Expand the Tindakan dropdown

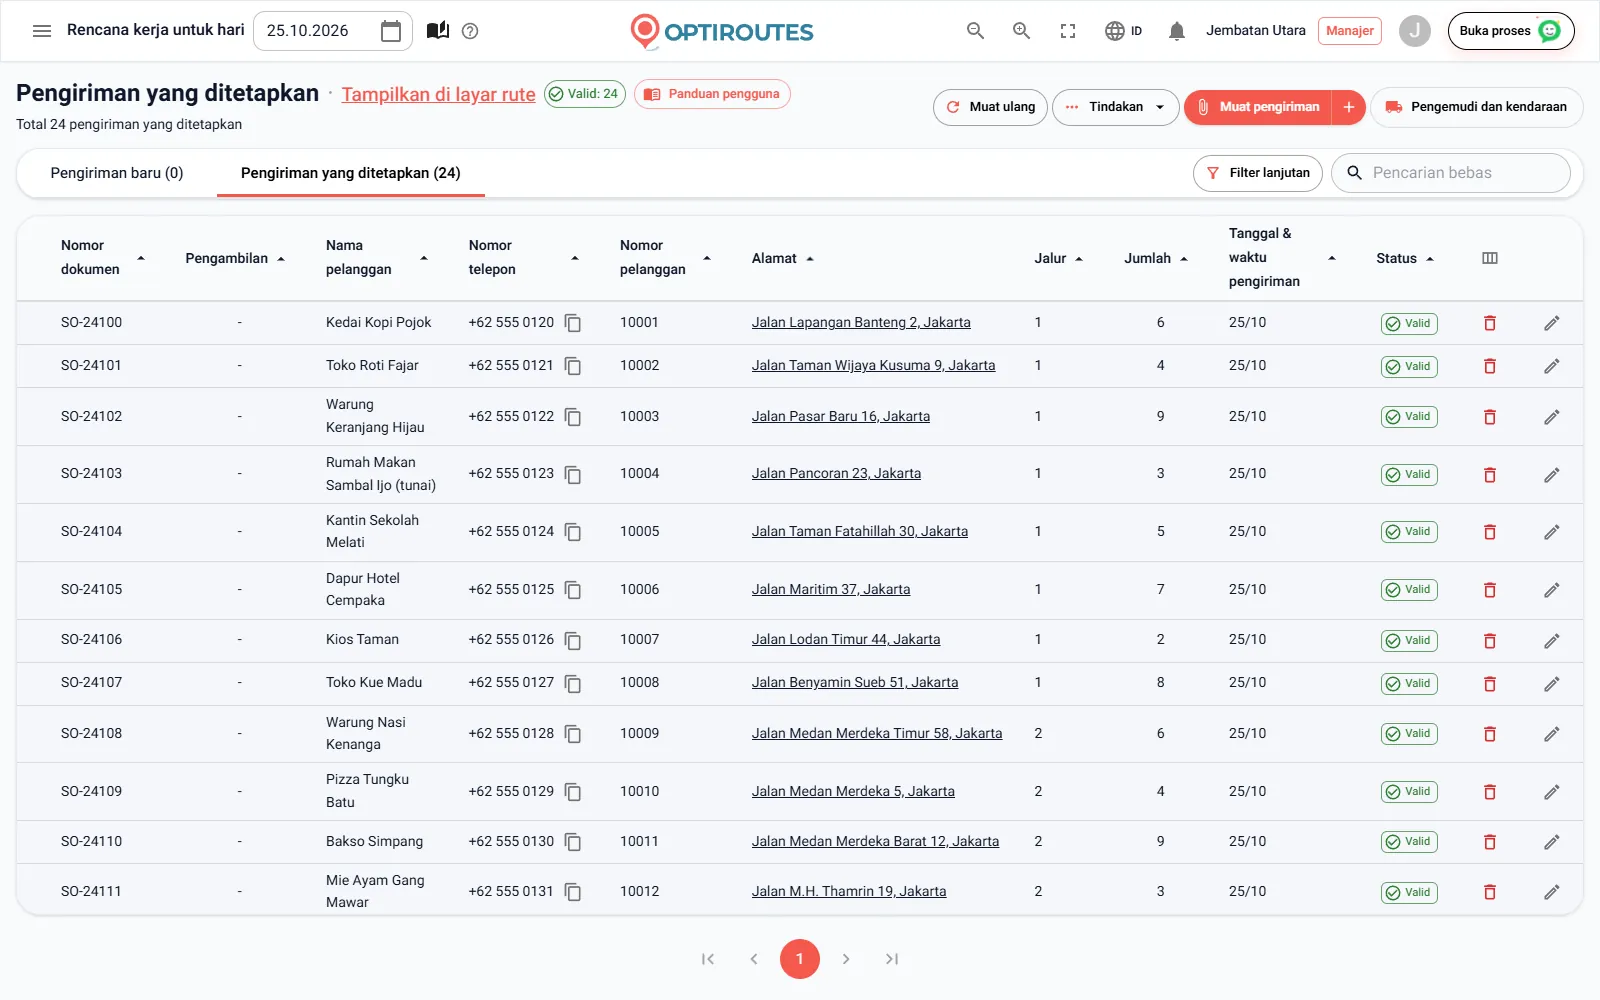[1116, 107]
